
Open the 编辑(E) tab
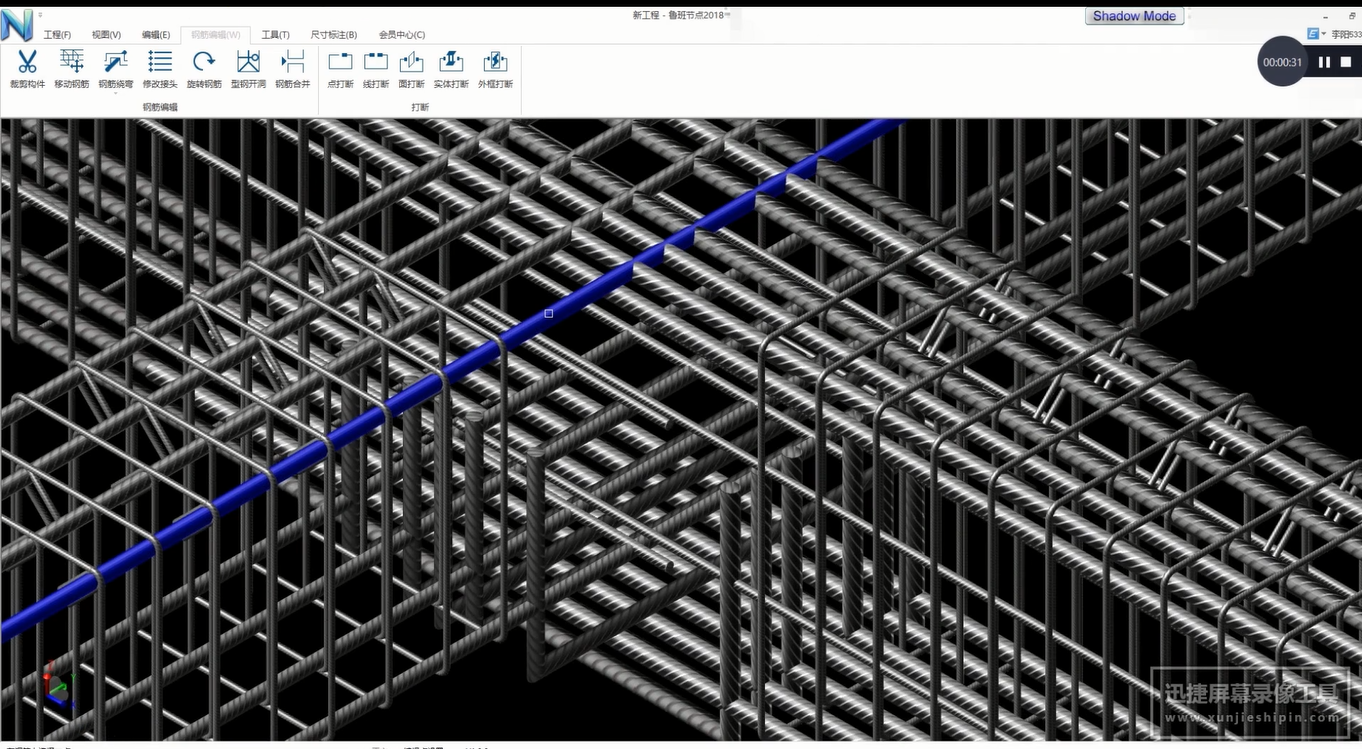click(x=156, y=35)
